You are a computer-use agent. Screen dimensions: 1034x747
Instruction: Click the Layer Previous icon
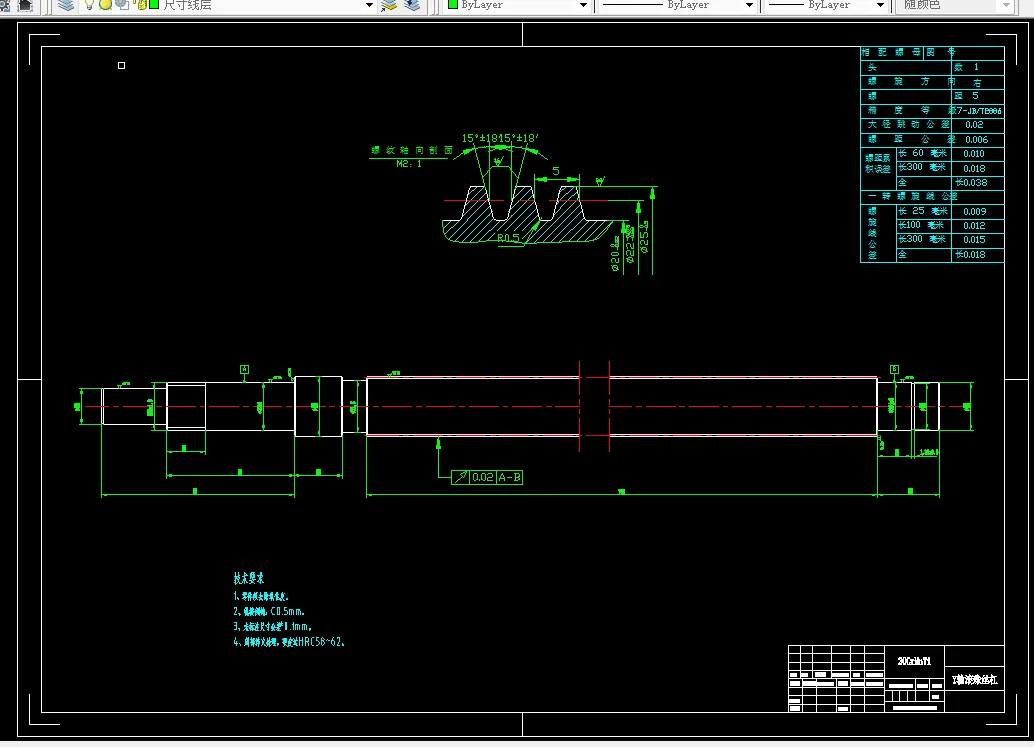(x=412, y=5)
